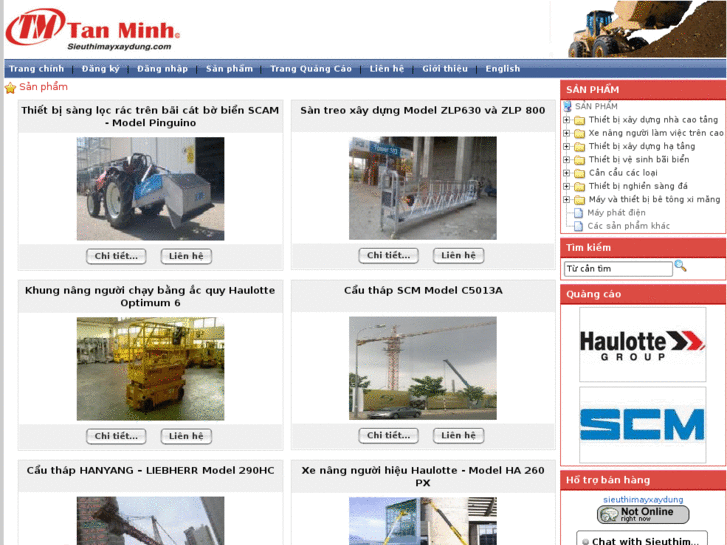Expand Cần cẩu các loại node
727x545 pixels.
pyautogui.click(x=567, y=173)
